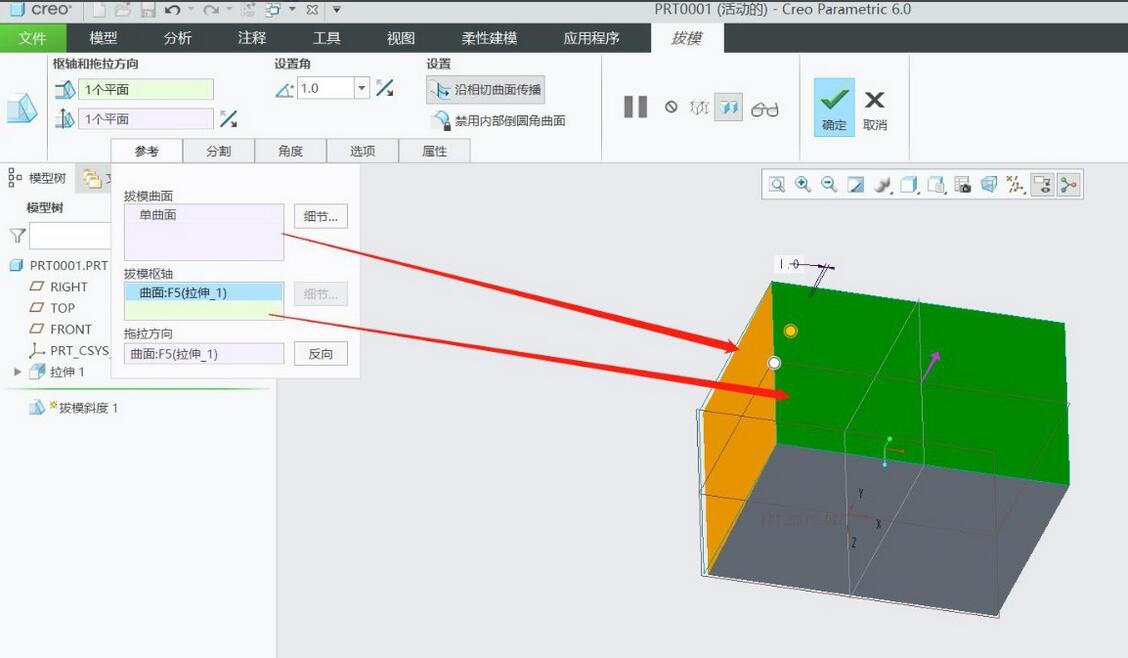Open the Undo history dropdown arrow
Screen dimensions: 1128x658
tap(191, 9)
